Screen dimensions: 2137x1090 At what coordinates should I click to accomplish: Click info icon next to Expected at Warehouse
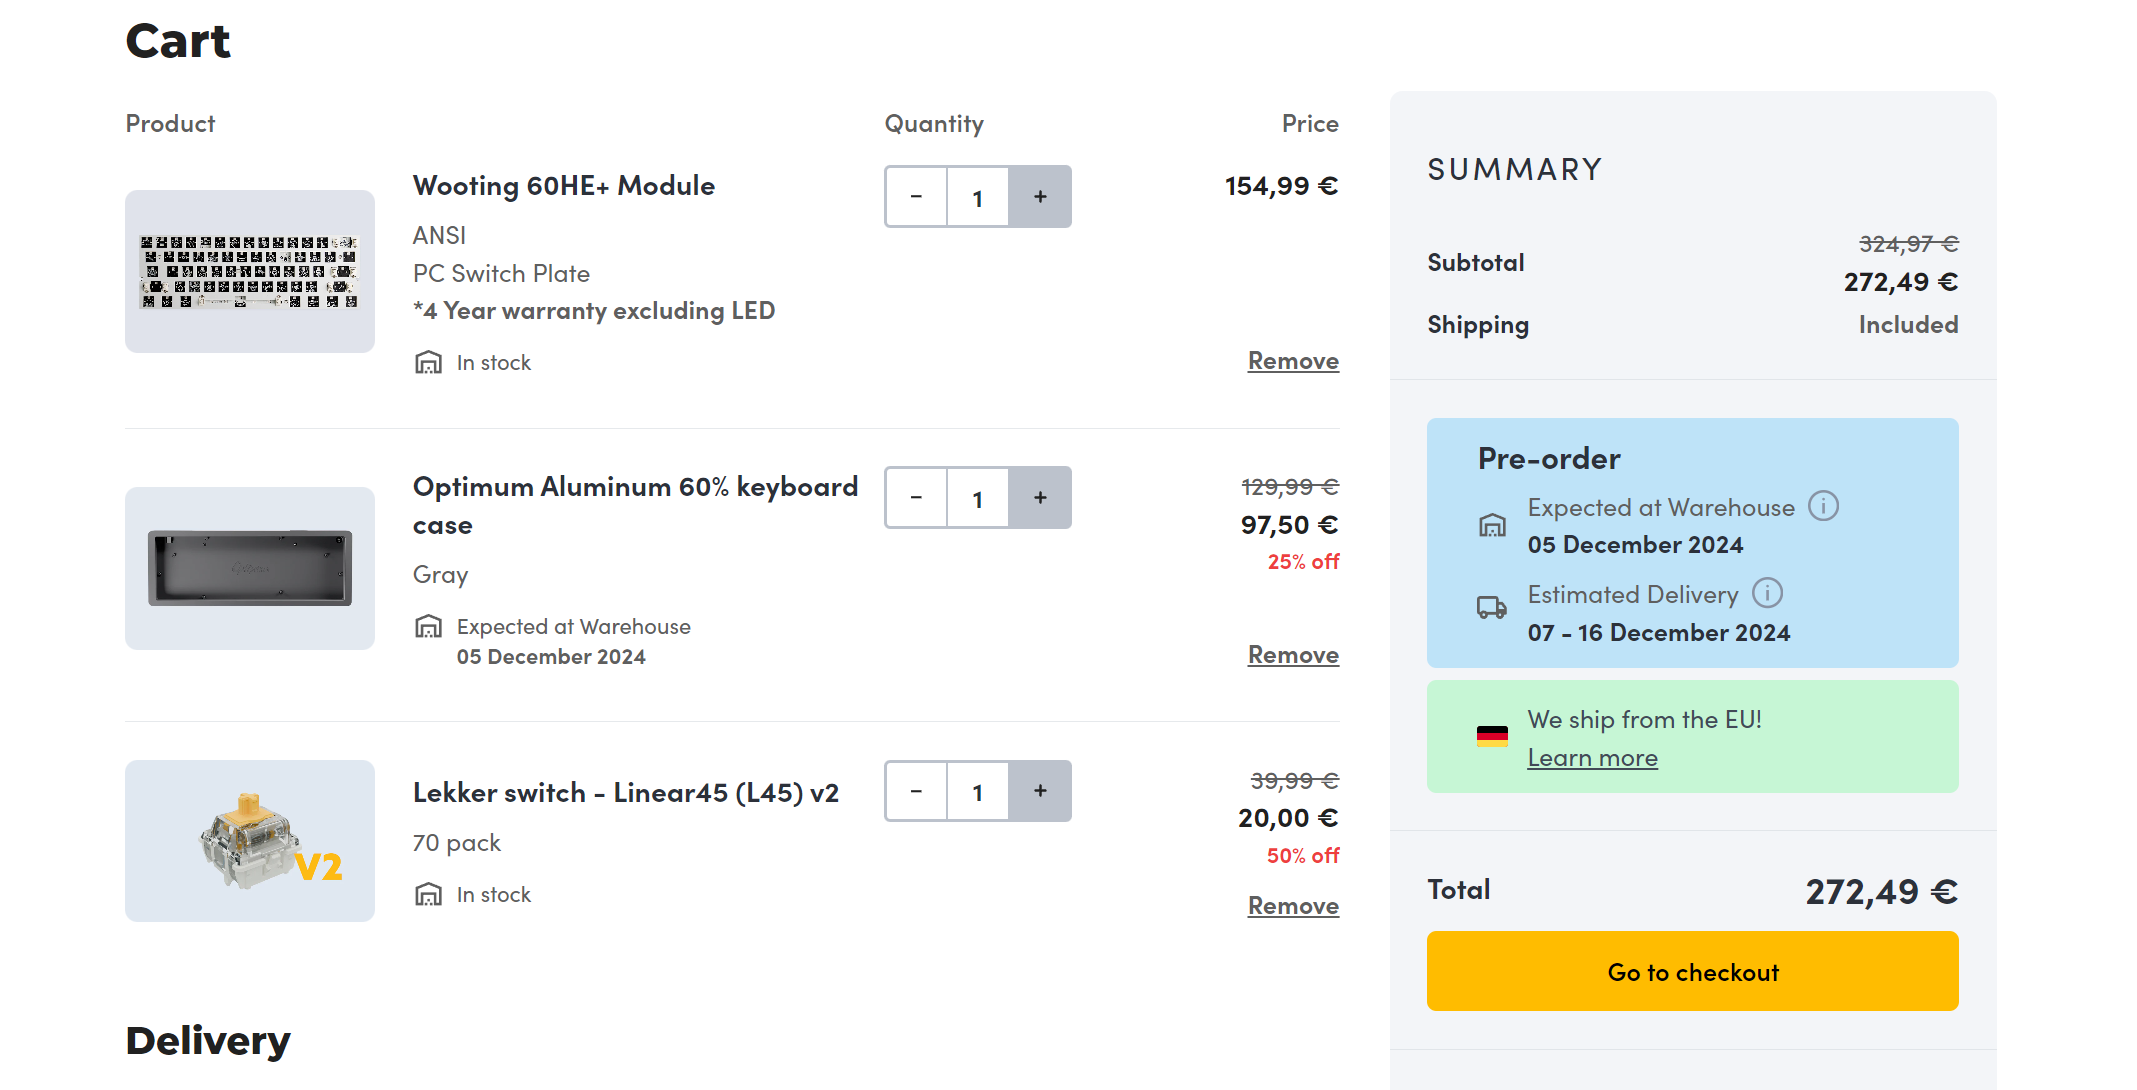pos(1823,506)
